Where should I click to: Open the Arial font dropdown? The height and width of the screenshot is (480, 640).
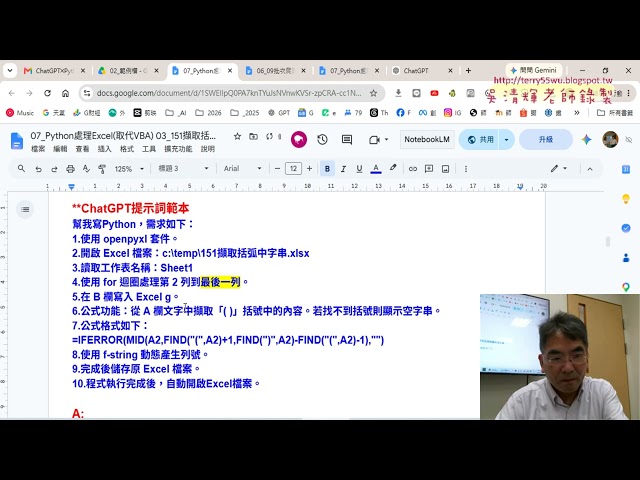point(242,169)
